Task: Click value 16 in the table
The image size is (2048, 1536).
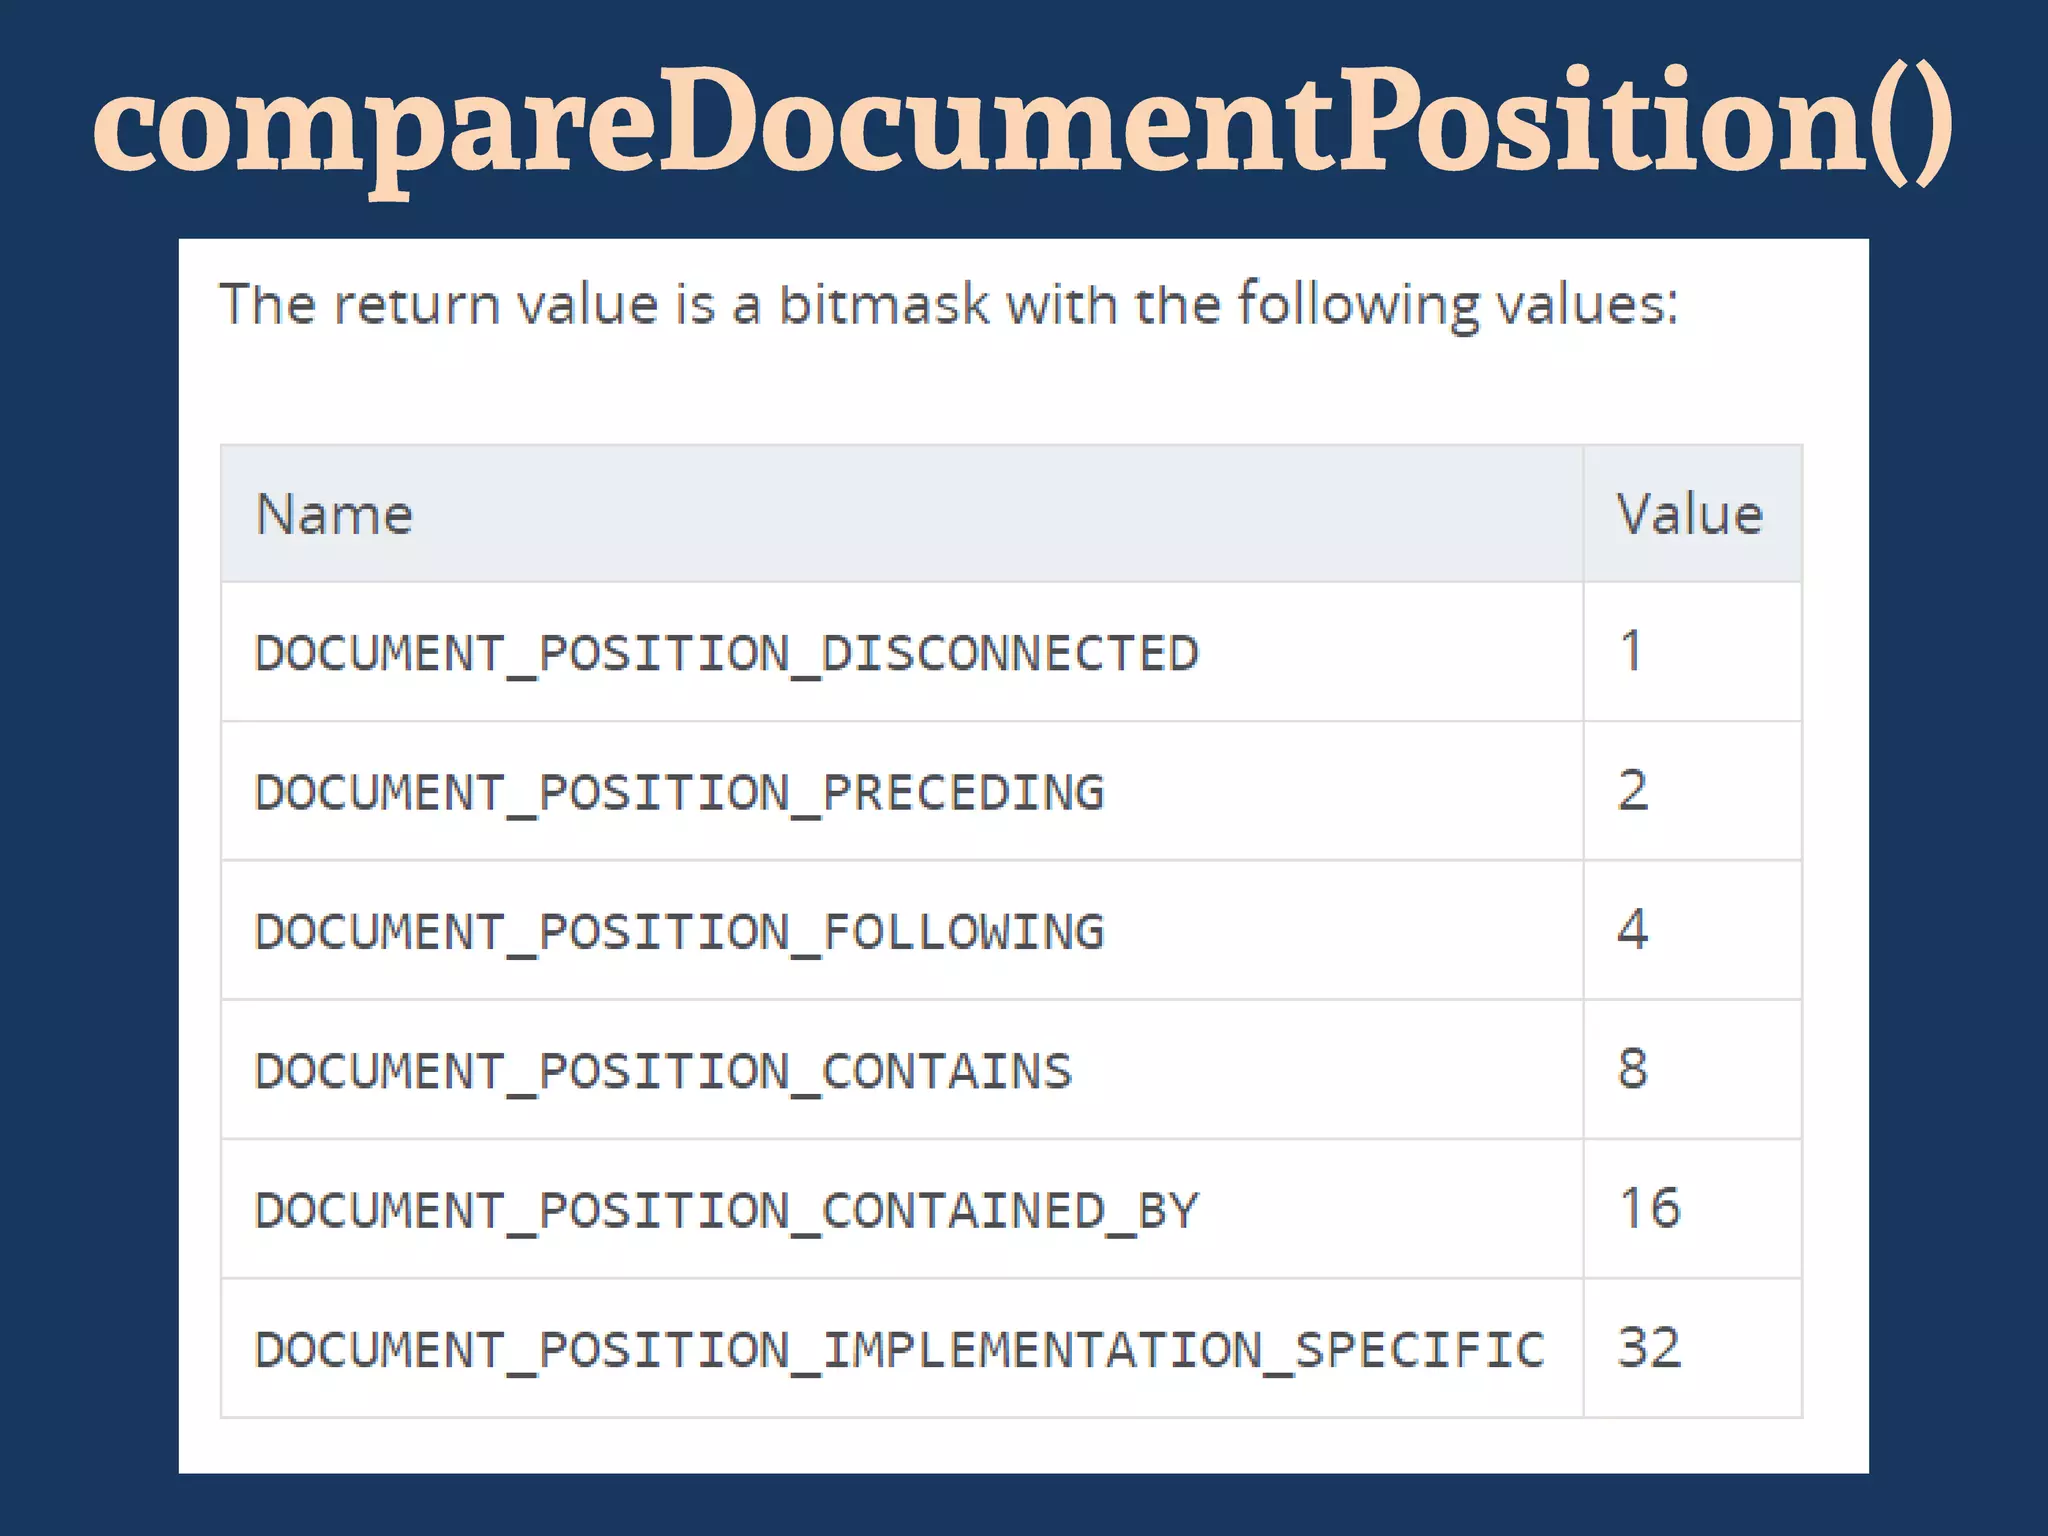Action: 1650,1207
